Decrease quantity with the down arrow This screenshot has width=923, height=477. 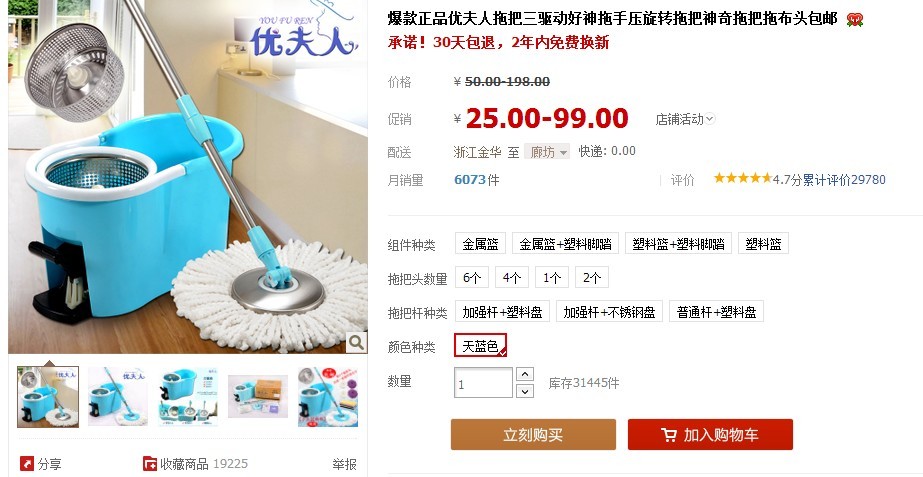[x=524, y=391]
